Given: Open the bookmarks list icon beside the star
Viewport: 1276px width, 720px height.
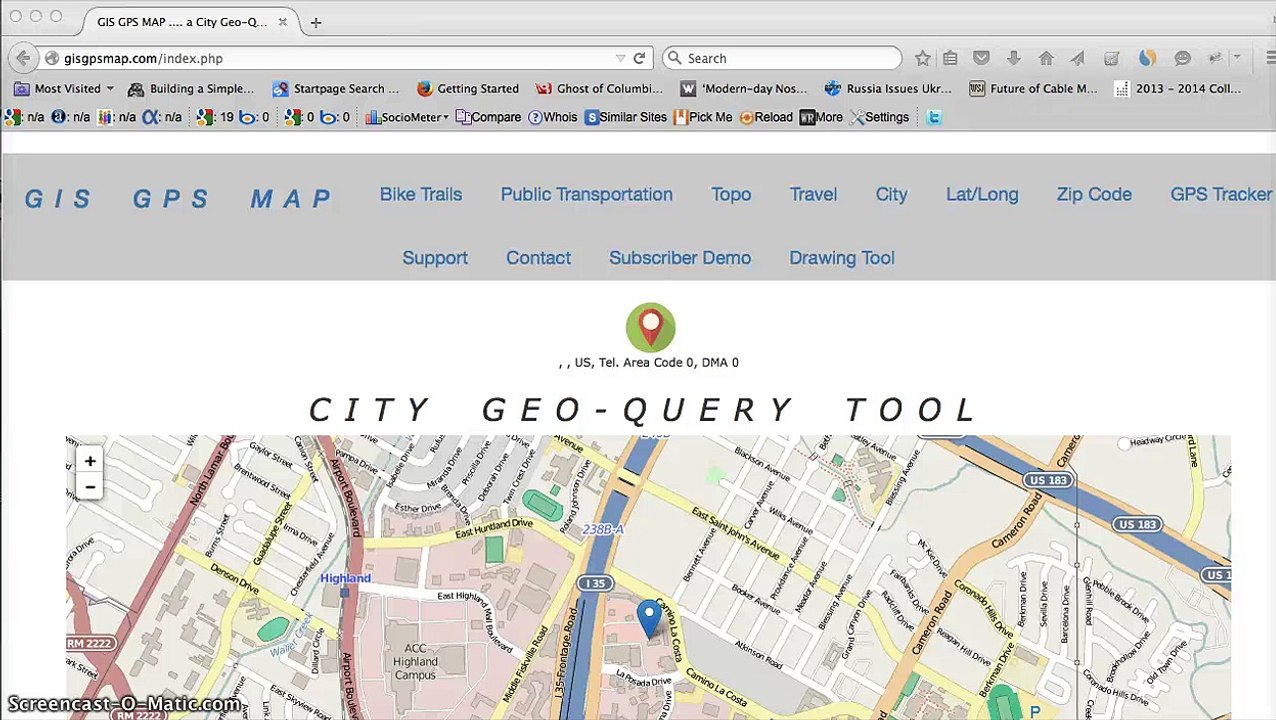Looking at the screenshot, I should (950, 58).
